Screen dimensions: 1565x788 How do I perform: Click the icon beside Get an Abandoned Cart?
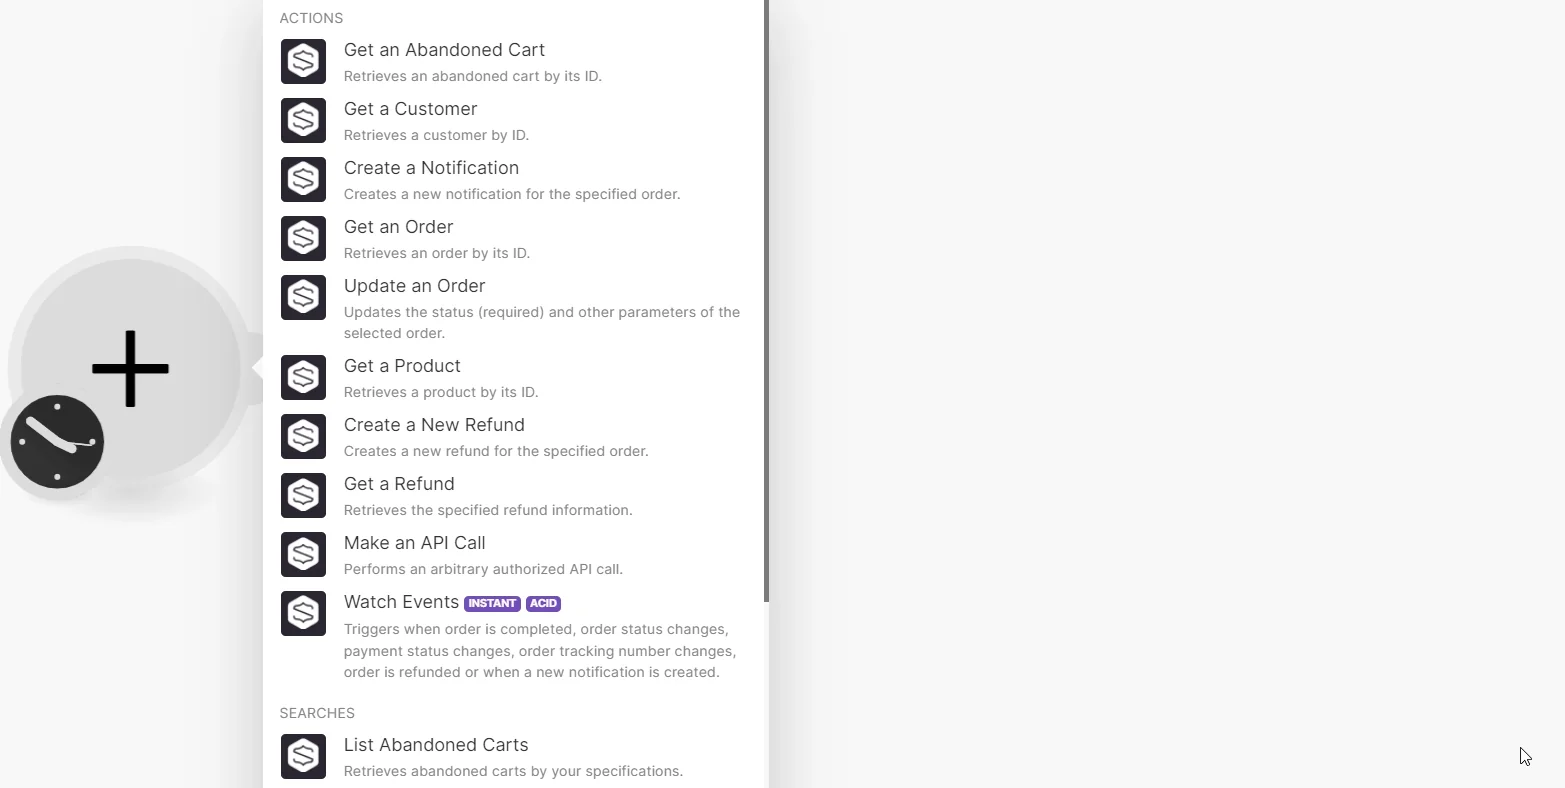(303, 61)
